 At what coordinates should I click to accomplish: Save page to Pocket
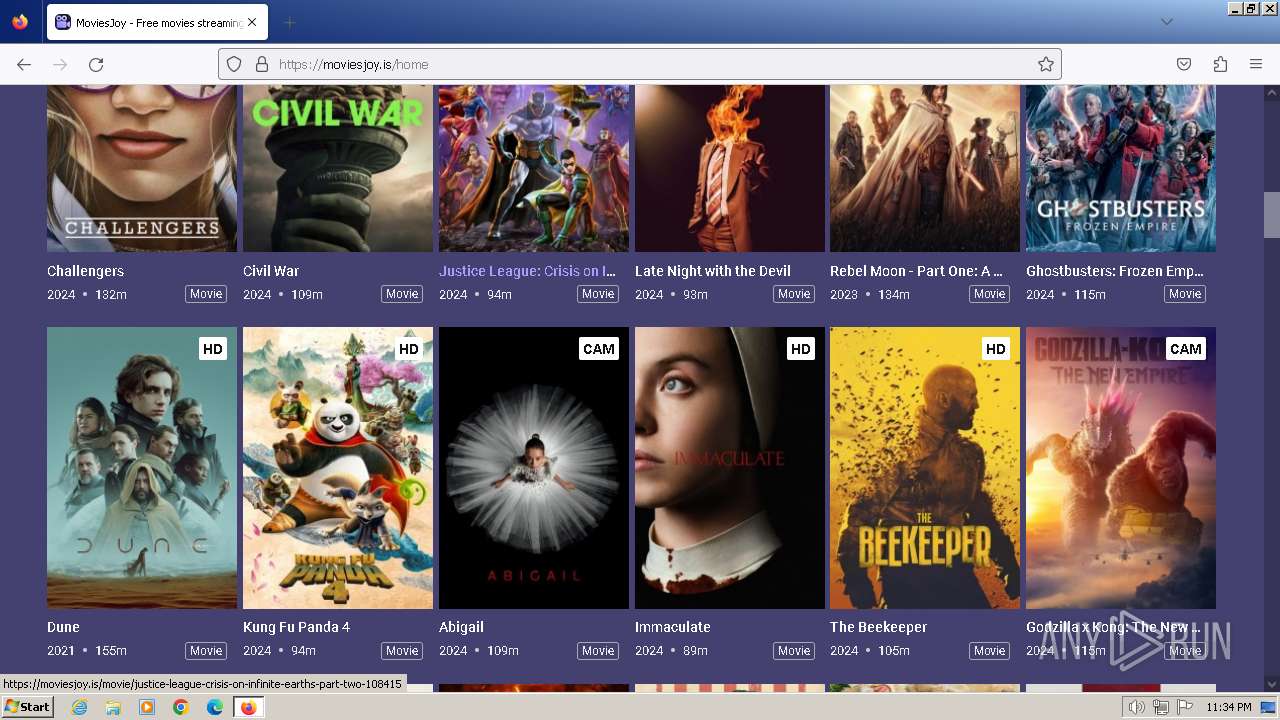(1184, 64)
